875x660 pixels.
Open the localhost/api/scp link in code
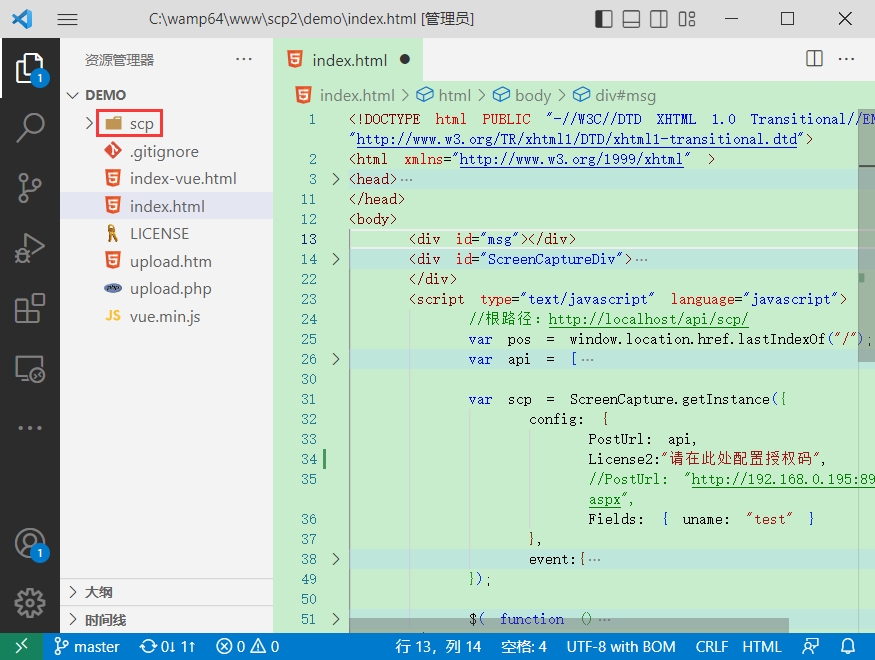(x=648, y=319)
